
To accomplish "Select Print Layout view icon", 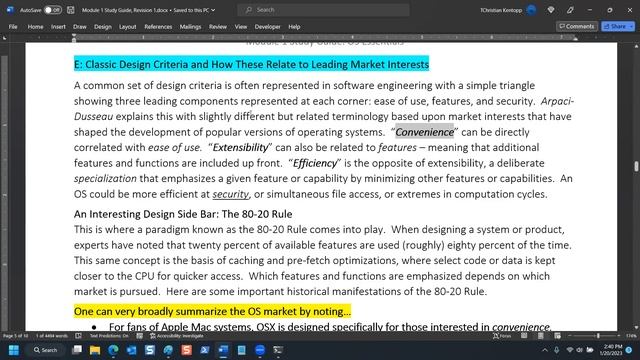I will coord(540,336).
